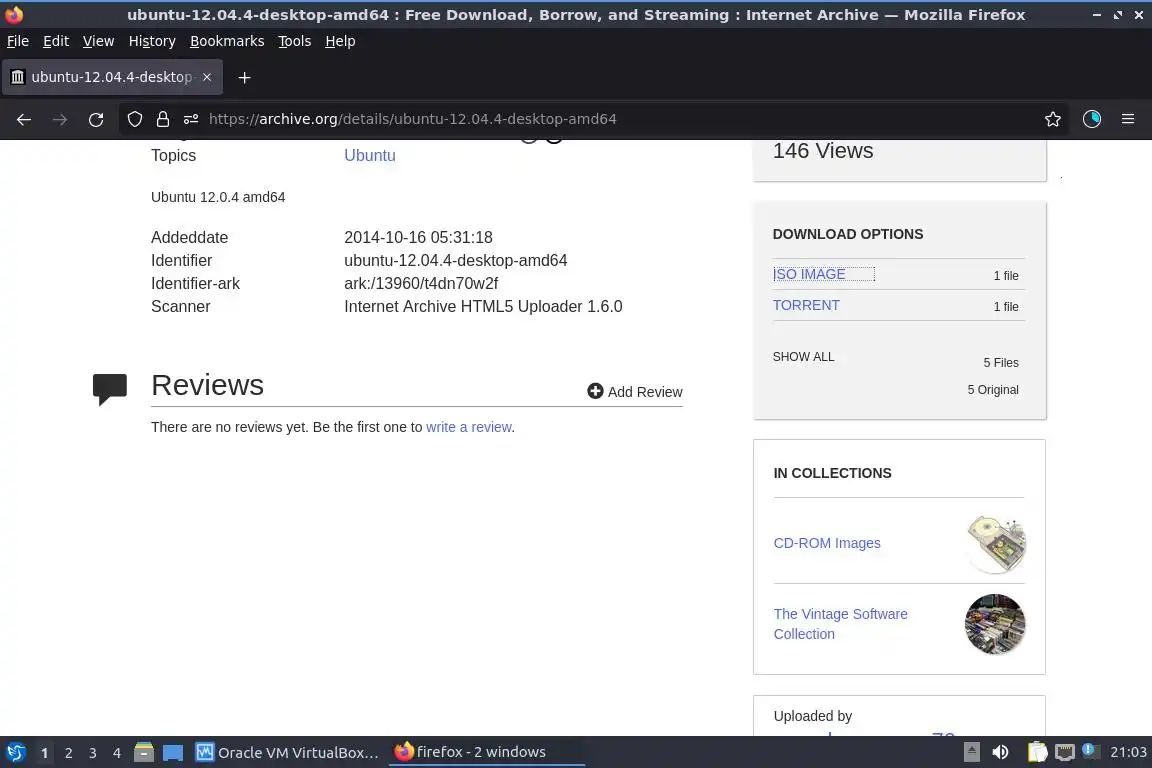Click the 5 Original text
Viewport: 1152px width, 768px height.
(x=993, y=390)
